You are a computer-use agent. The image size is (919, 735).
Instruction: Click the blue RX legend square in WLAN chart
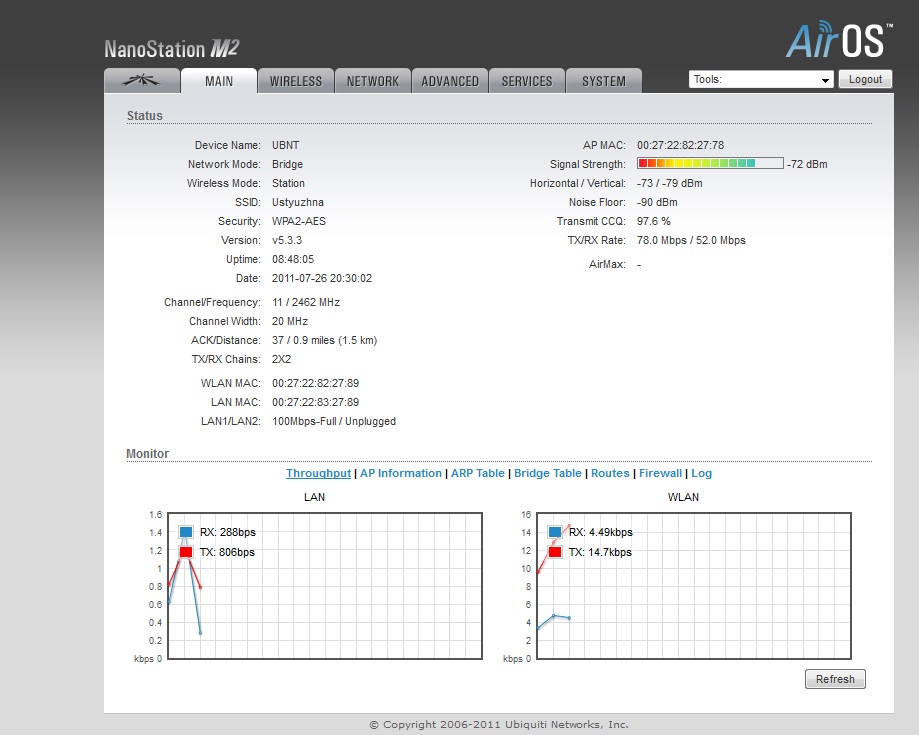[x=555, y=532]
